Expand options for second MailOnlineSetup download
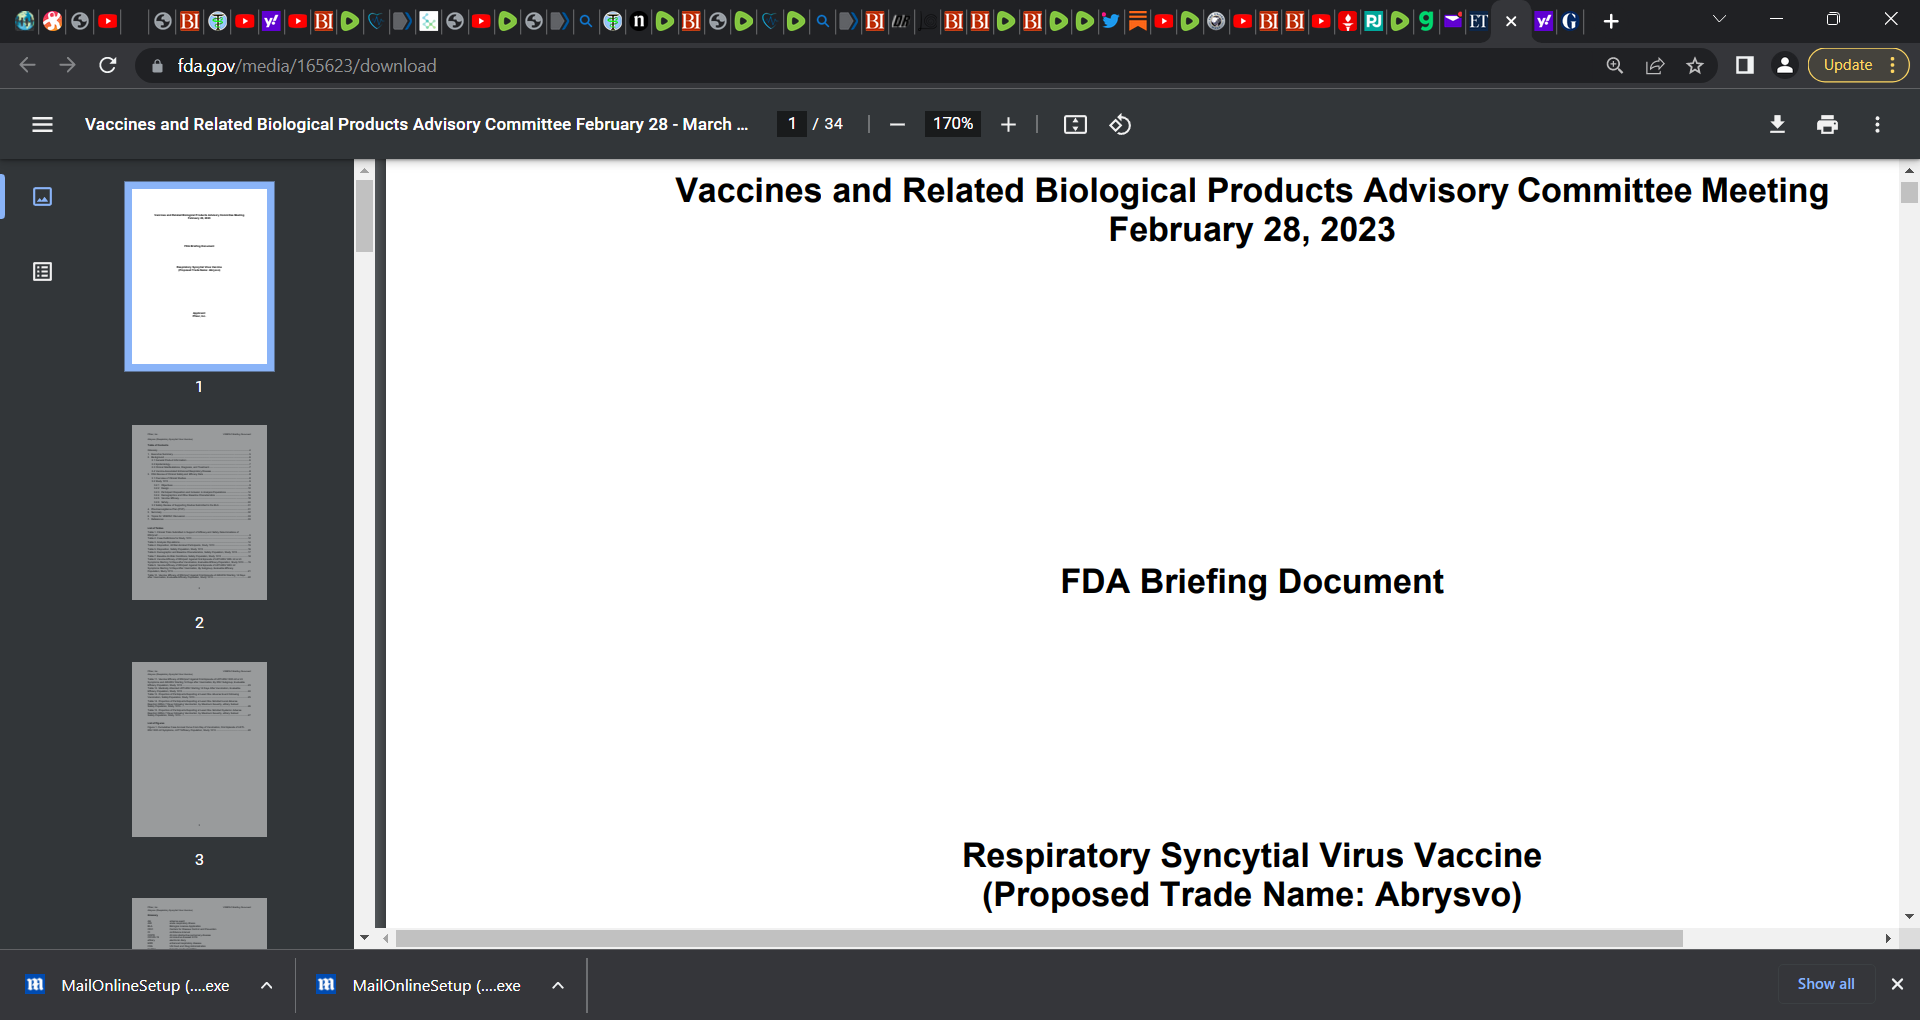1920x1020 pixels. [x=558, y=985]
